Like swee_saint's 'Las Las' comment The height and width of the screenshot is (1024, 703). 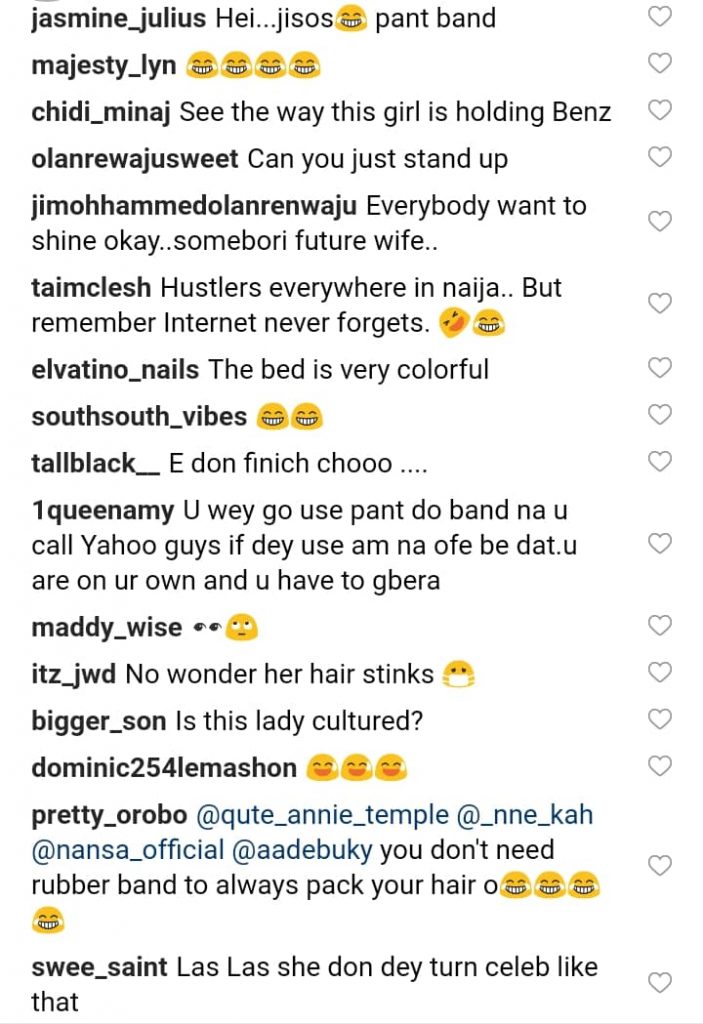(x=659, y=983)
